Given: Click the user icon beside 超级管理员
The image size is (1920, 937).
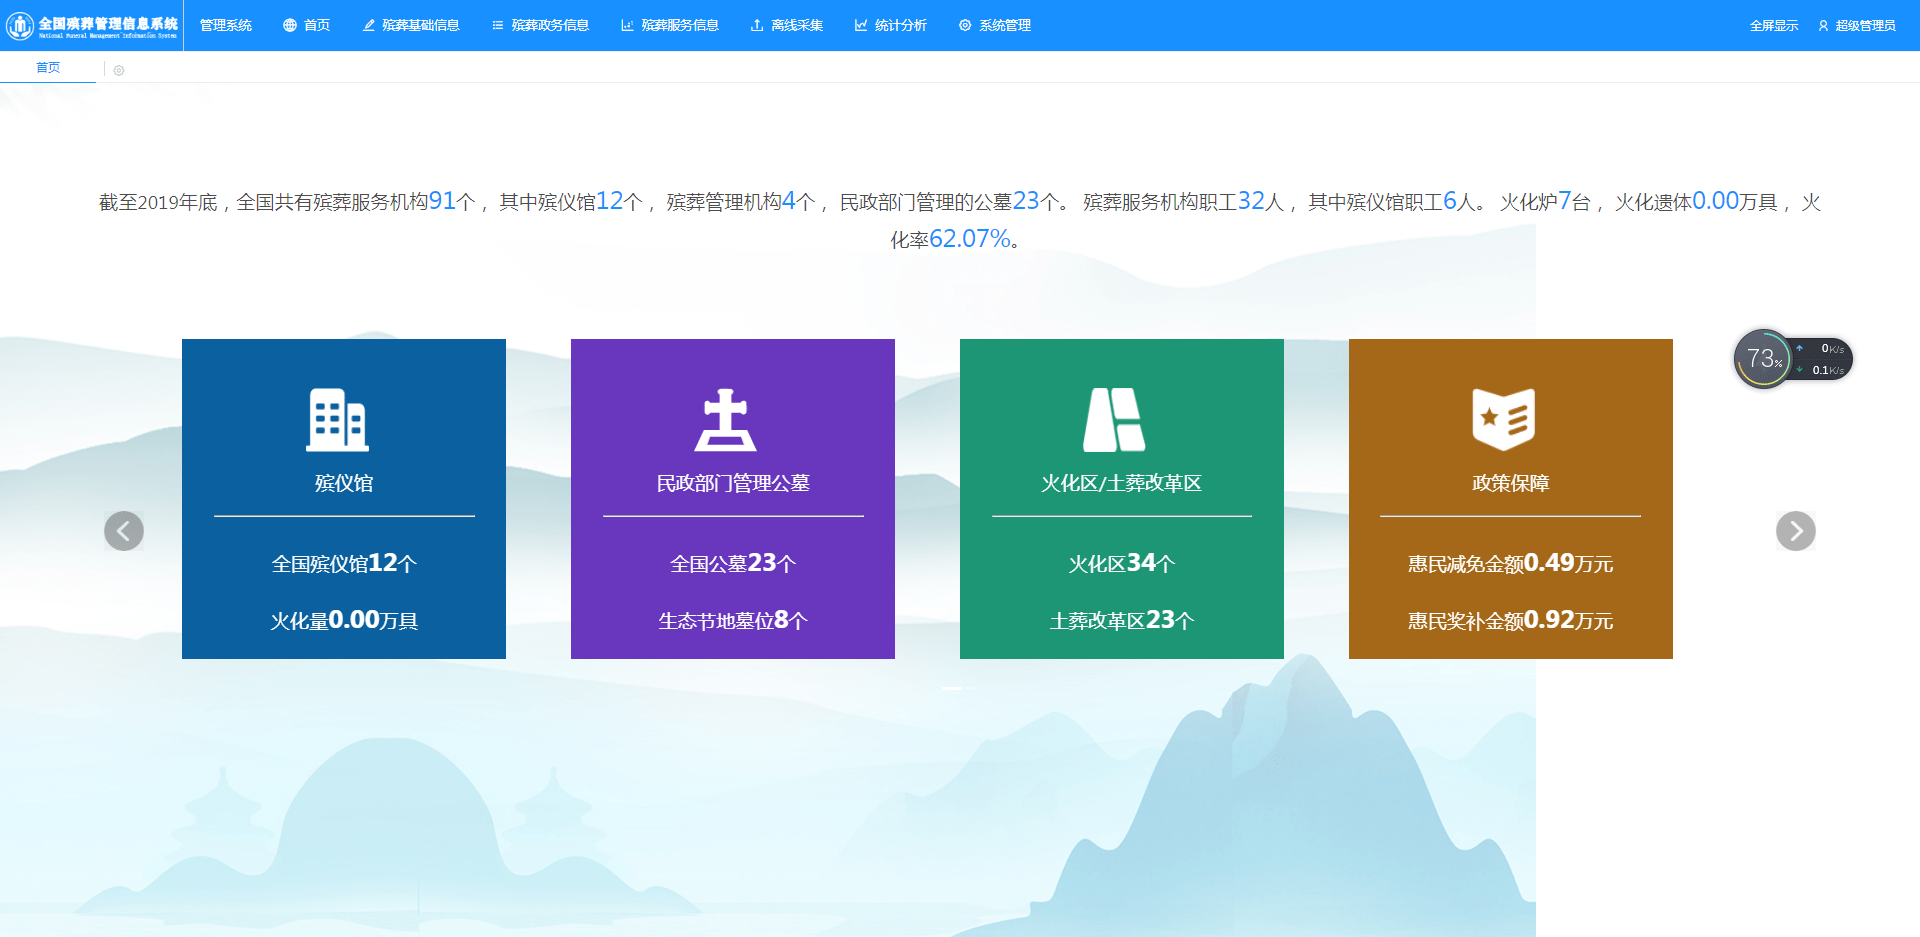Looking at the screenshot, I should click(1824, 25).
